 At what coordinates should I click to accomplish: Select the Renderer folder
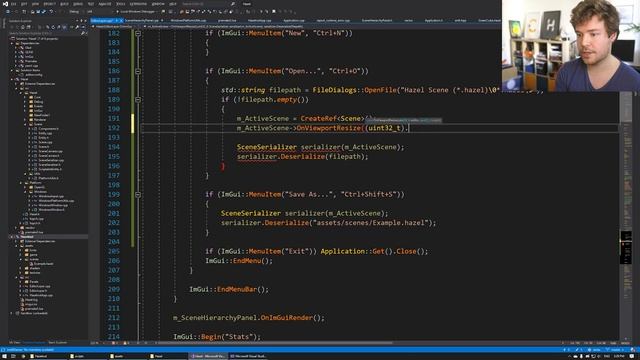[x=40, y=120]
